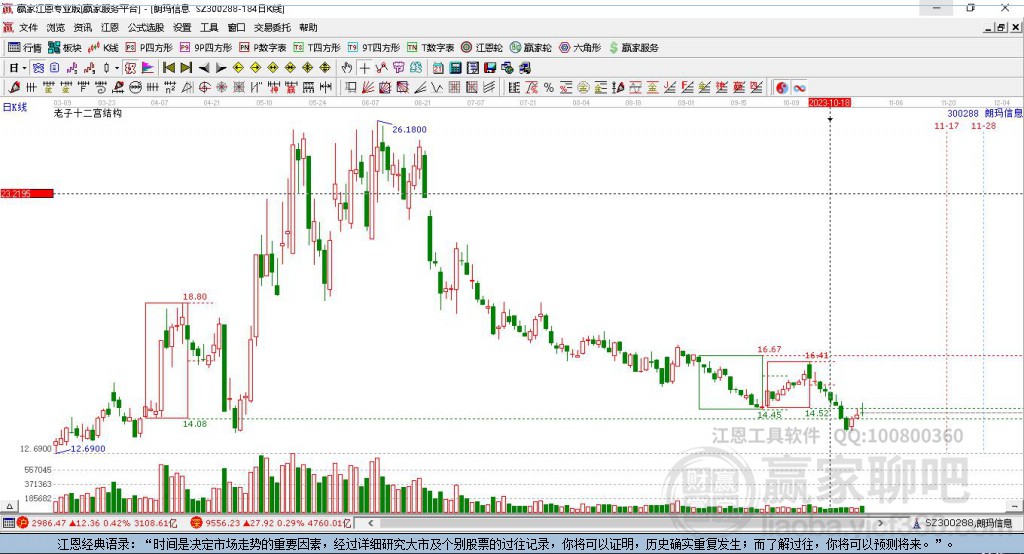
Task: Click the 行情 toolbar button
Action: tap(24, 48)
